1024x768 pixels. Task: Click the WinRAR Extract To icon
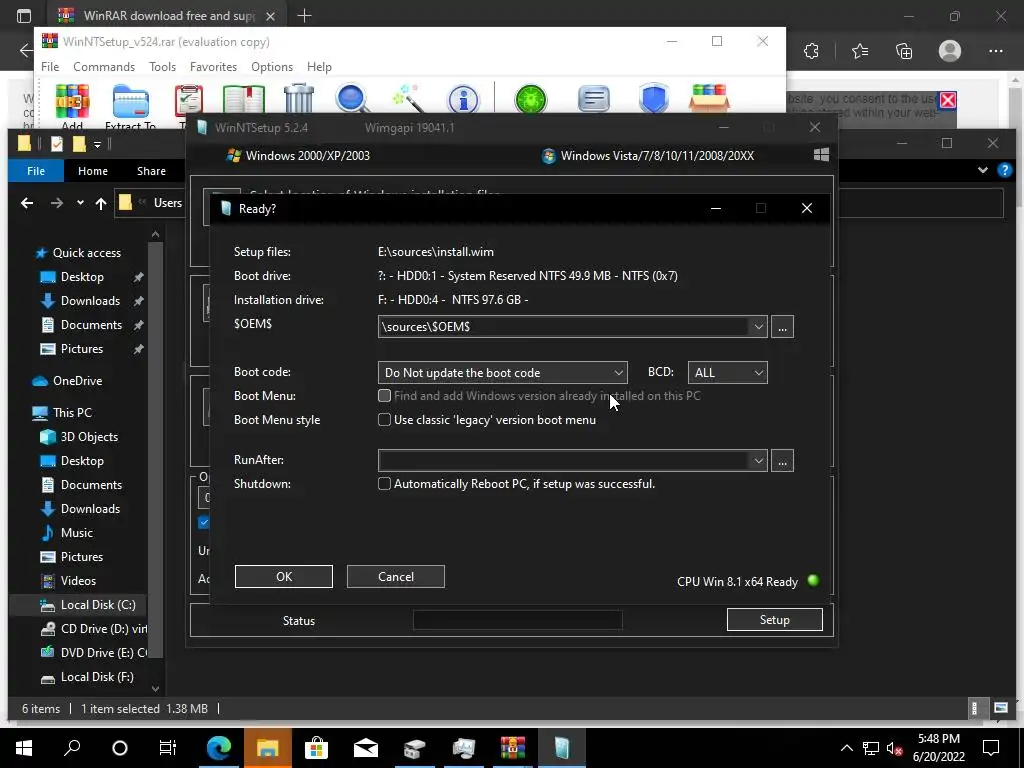pos(131,101)
